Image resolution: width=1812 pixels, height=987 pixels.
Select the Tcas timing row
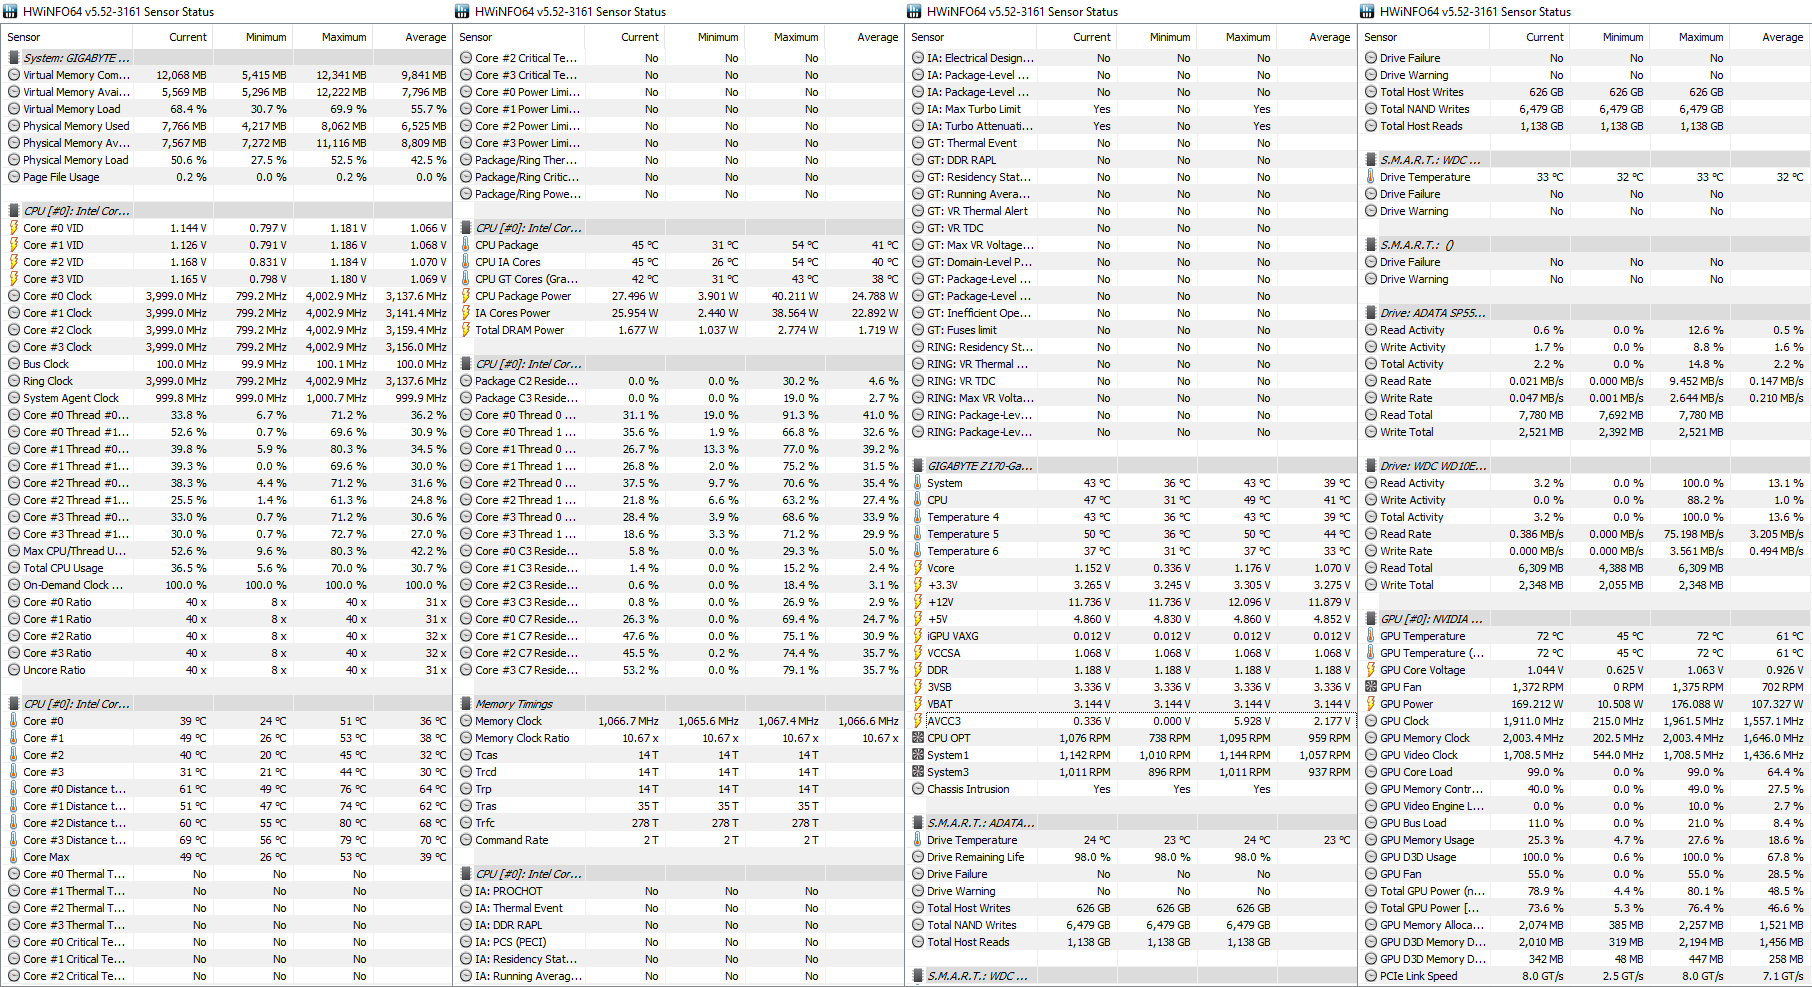(x=679, y=755)
